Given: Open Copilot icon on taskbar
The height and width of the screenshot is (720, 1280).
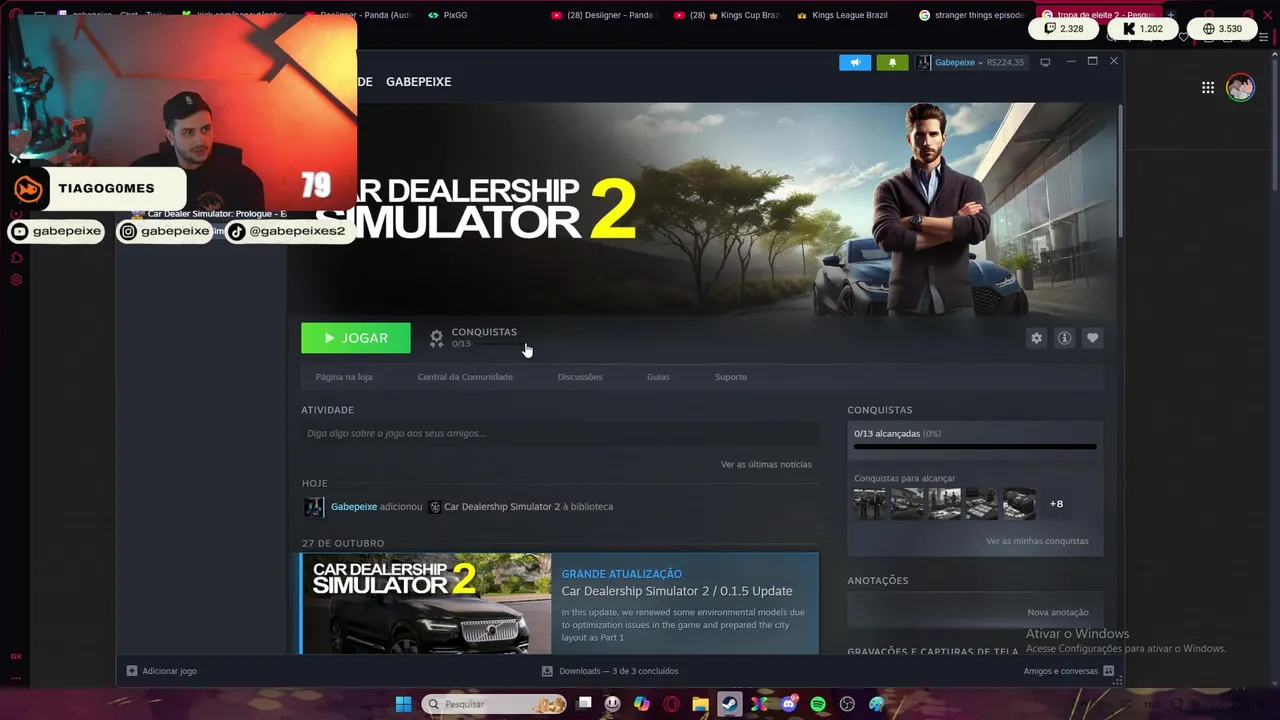Looking at the screenshot, I should point(642,704).
